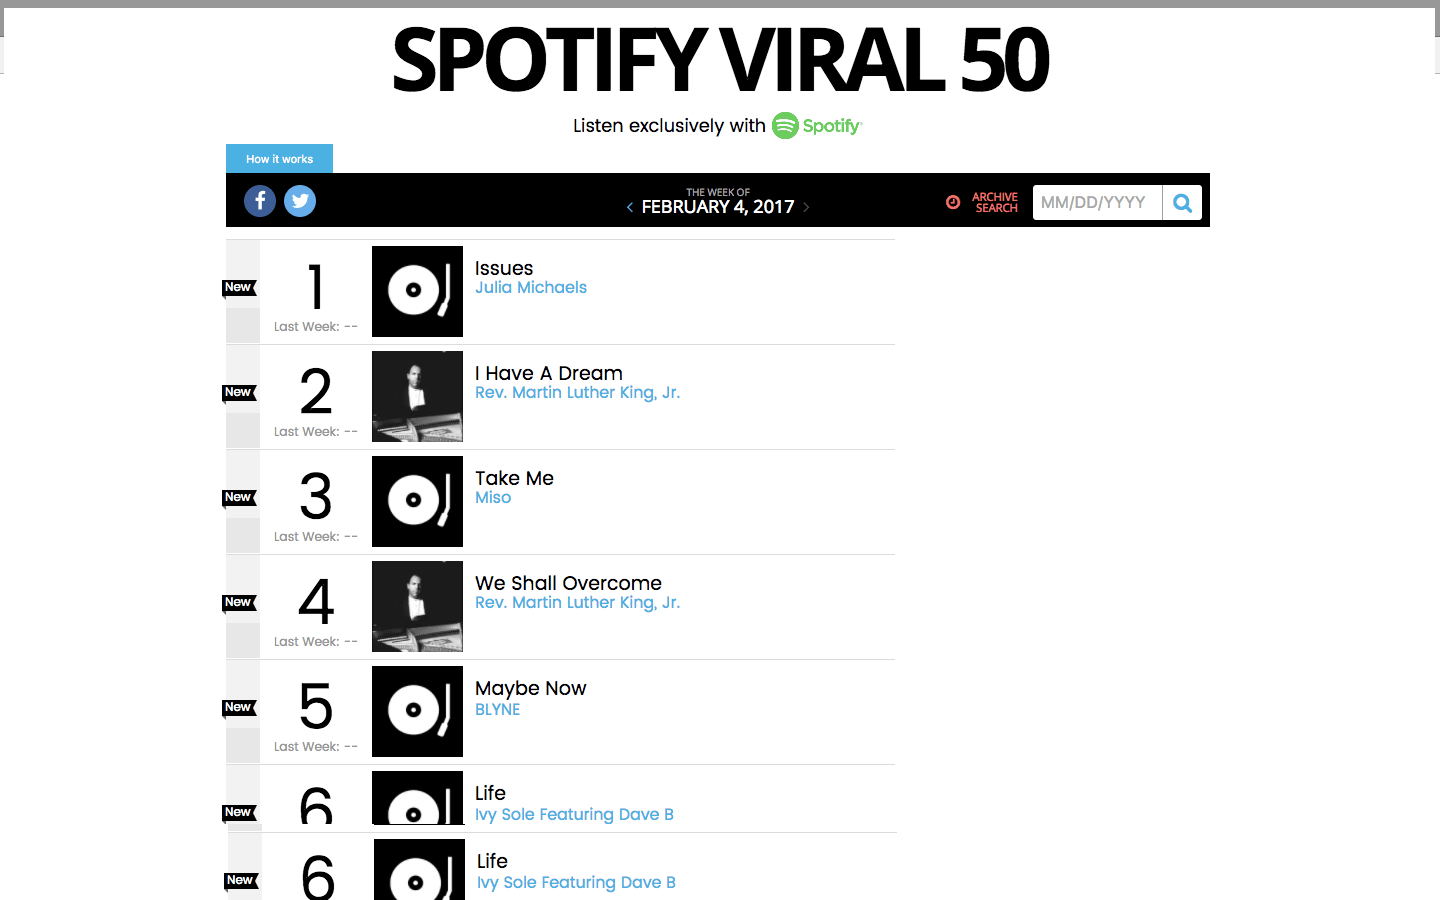
Task: Click the archive search magnifier button
Action: (x=1182, y=203)
